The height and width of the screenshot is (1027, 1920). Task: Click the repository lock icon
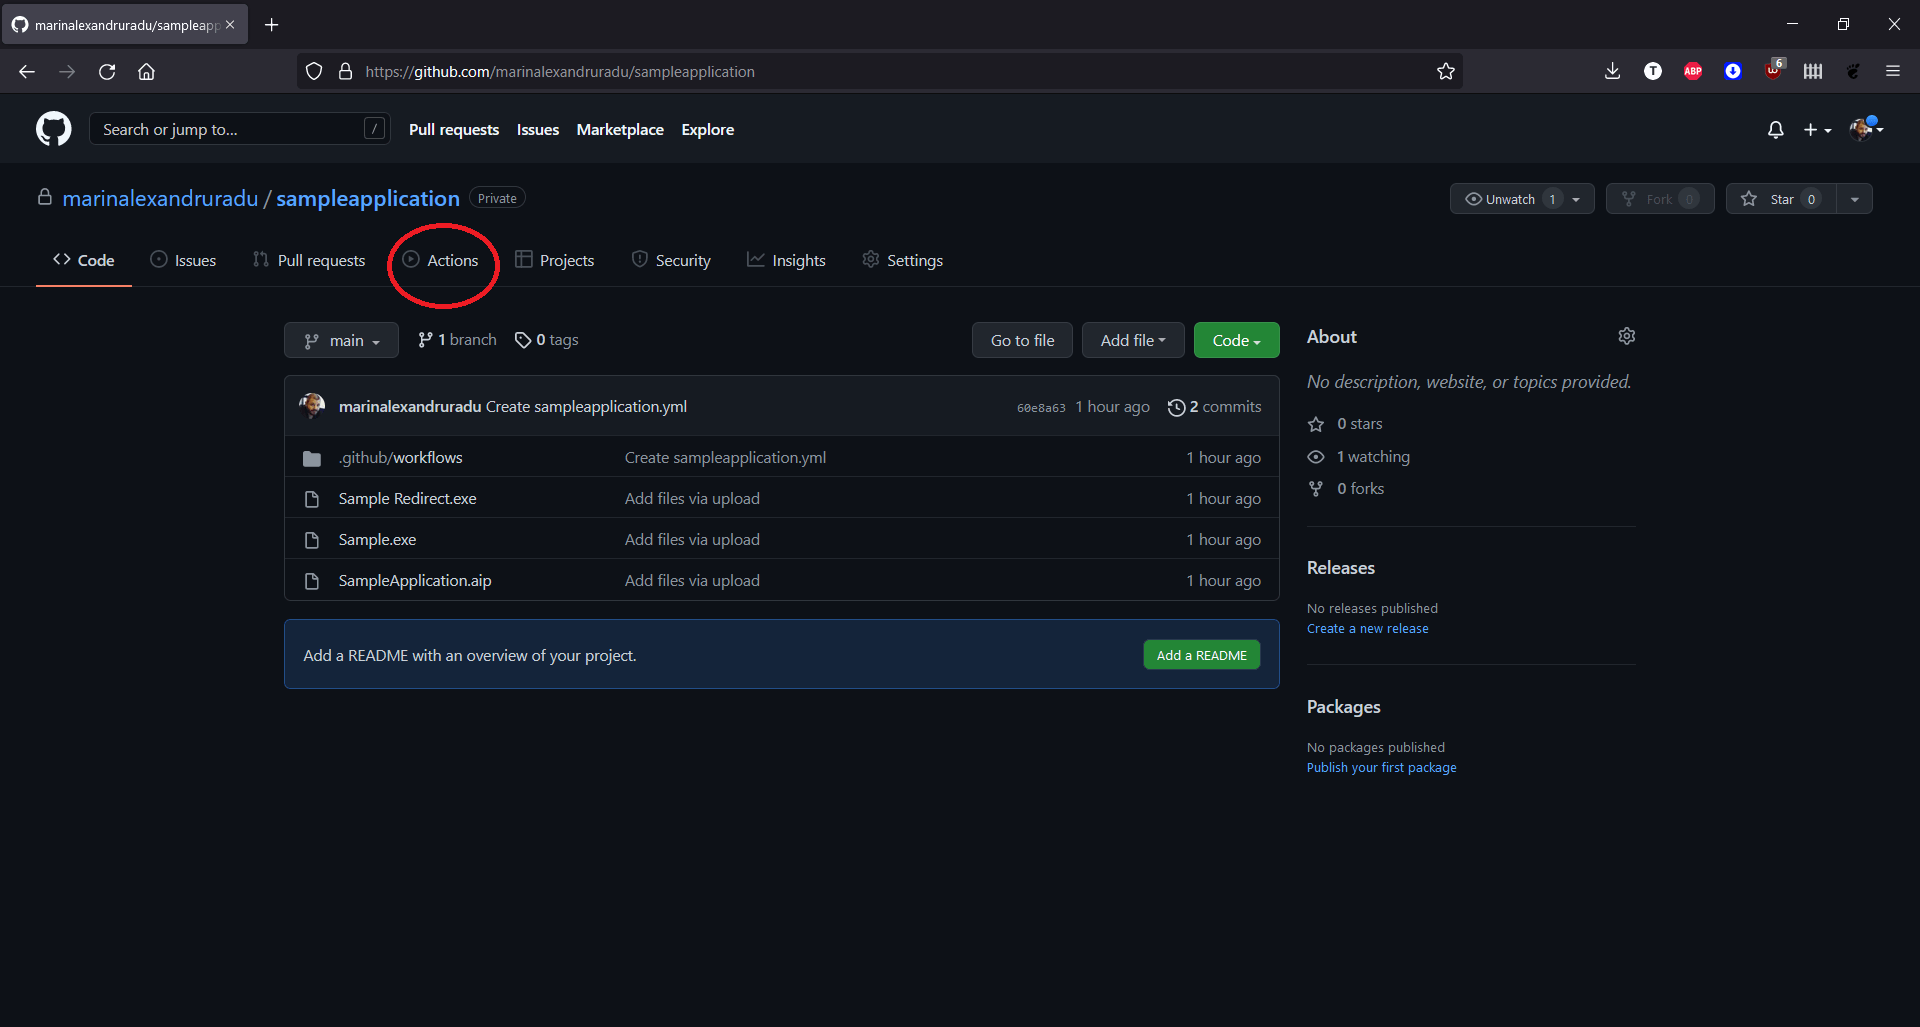(44, 197)
